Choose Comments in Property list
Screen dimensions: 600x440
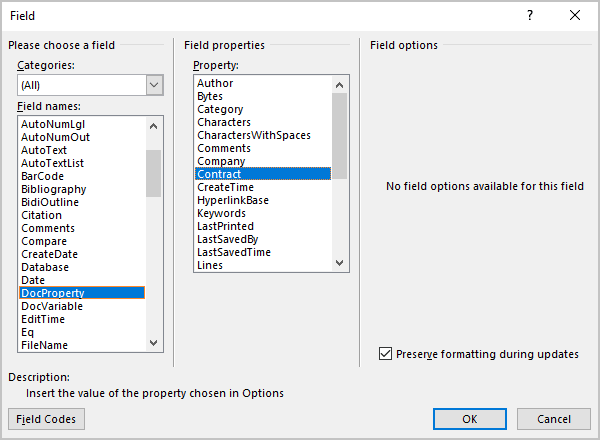[x=263, y=148]
